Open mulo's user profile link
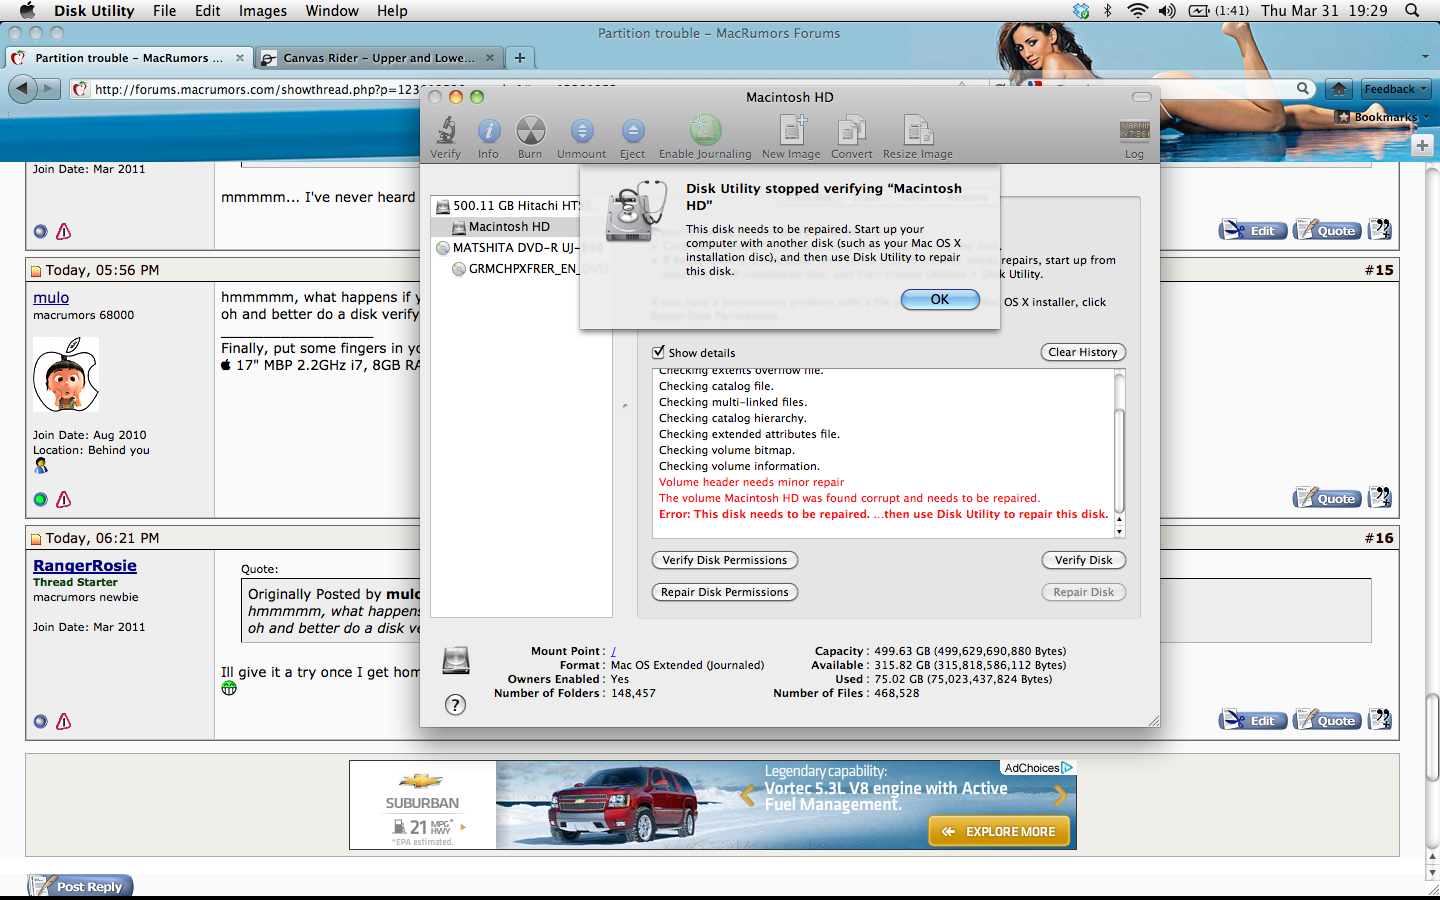This screenshot has width=1440, height=900. (x=51, y=298)
